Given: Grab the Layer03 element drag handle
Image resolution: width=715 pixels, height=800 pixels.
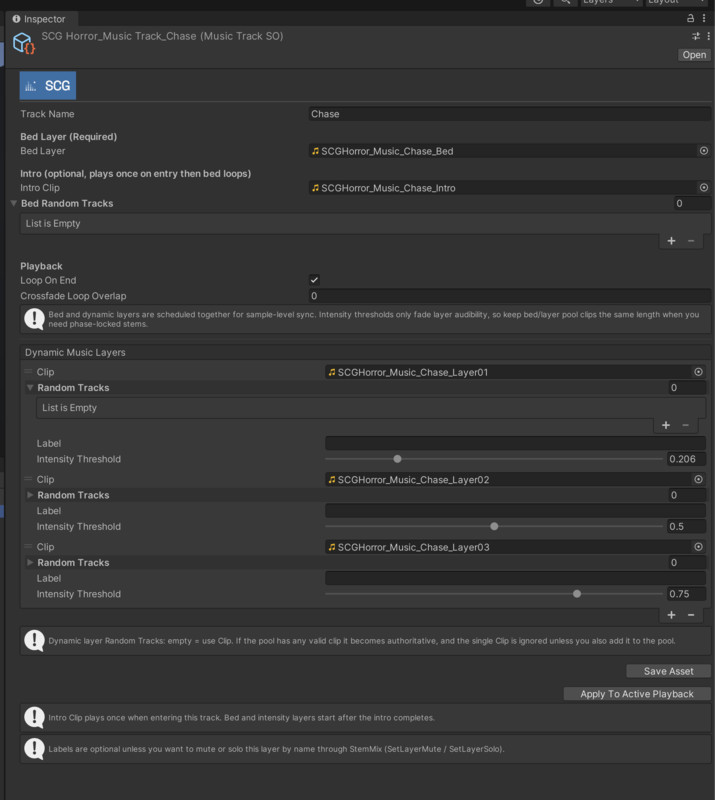Looking at the screenshot, I should coord(28,546).
